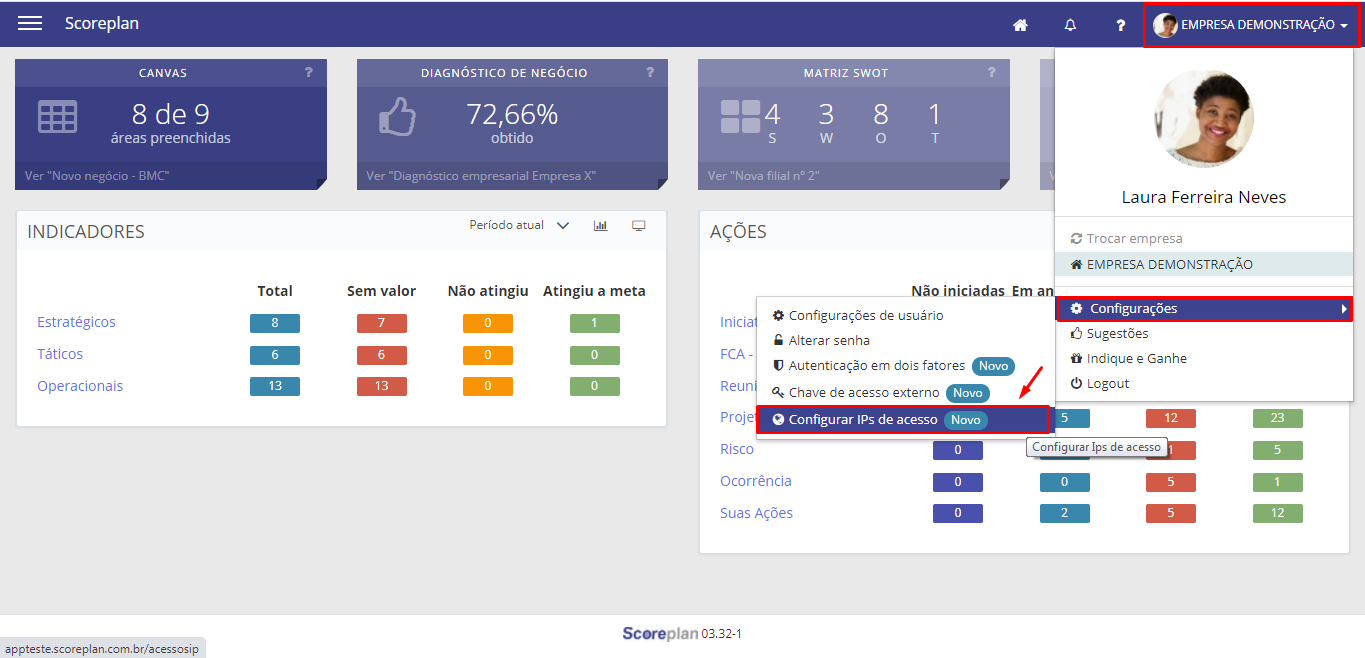Open Autenticação em dois fatores option
Viewport: 1365px width, 658px height.
(x=876, y=366)
